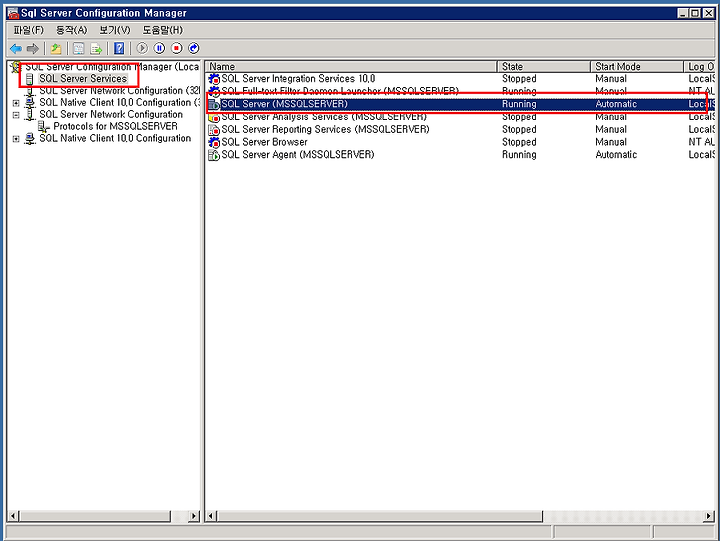
Task: Select the root SQL Server Configuration Manager (Local) node
Action: (112, 67)
